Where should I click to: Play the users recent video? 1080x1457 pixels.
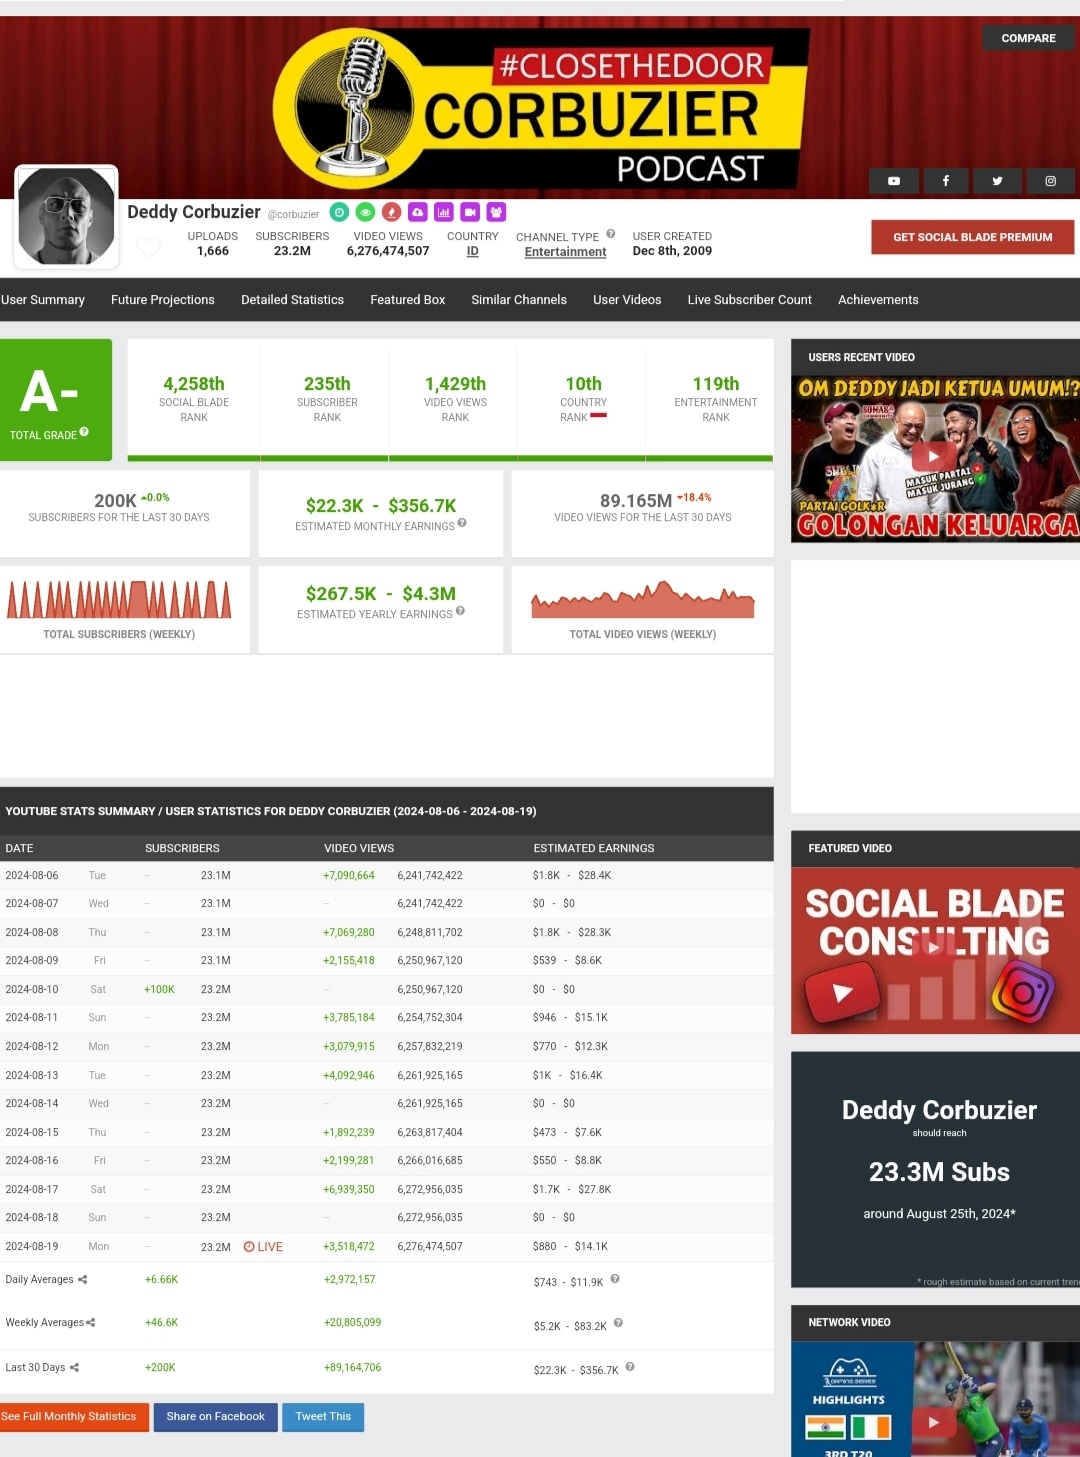[x=933, y=456]
